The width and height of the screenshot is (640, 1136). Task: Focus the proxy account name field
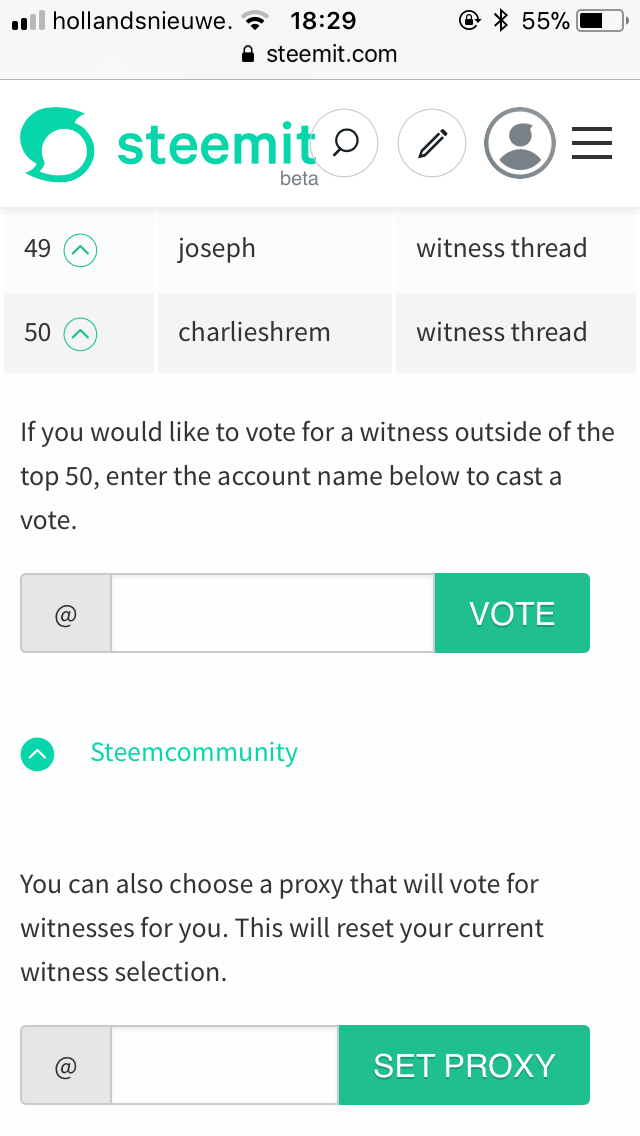point(225,1065)
